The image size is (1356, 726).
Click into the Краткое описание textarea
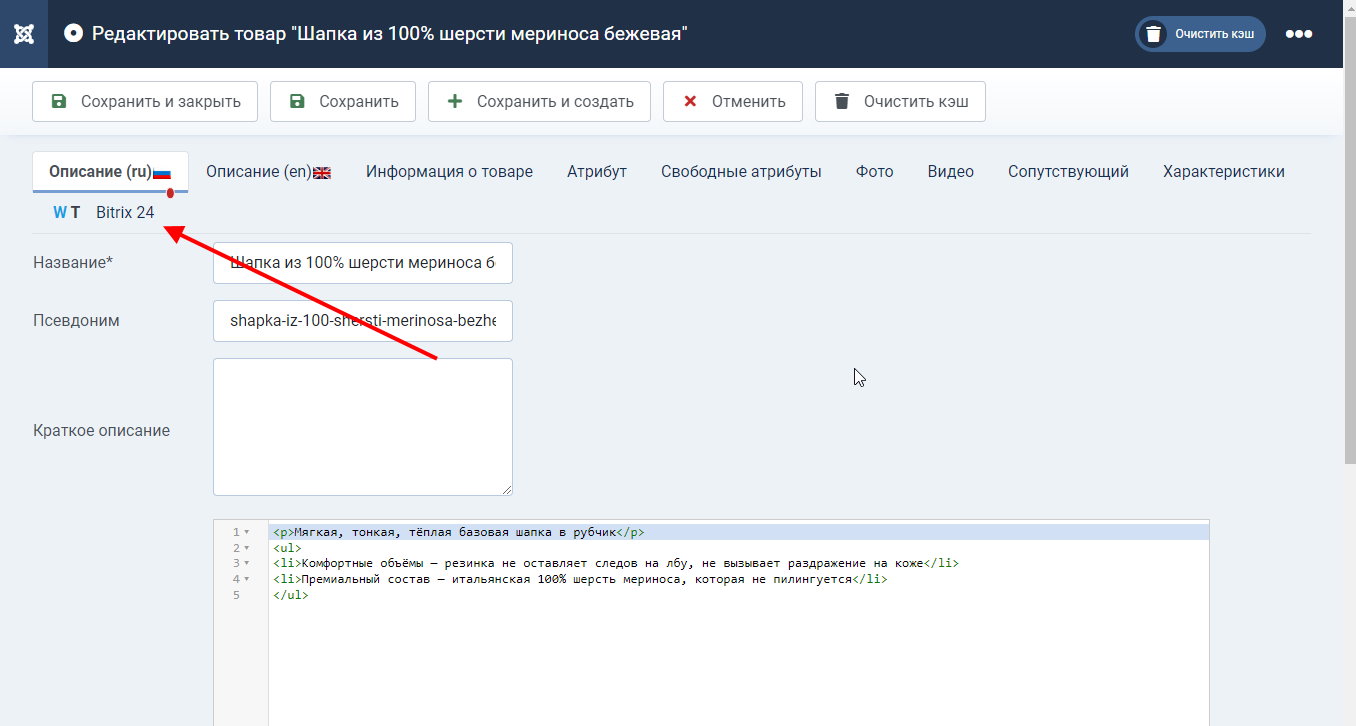[362, 426]
